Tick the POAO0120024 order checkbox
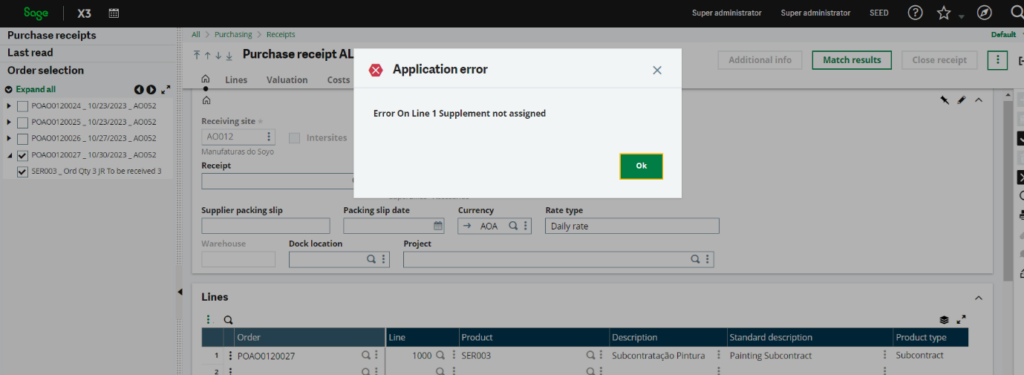Image resolution: width=1024 pixels, height=375 pixels. (22, 106)
